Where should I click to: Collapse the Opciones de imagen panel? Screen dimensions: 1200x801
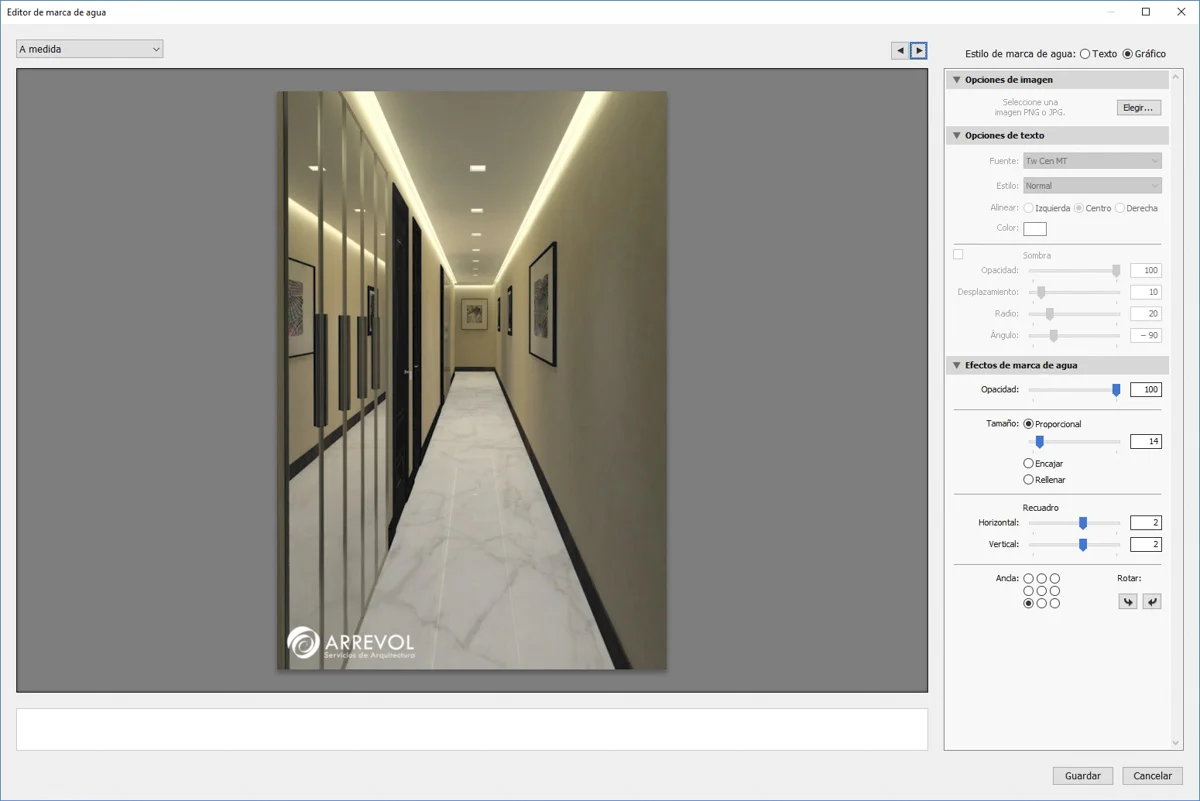pos(957,80)
